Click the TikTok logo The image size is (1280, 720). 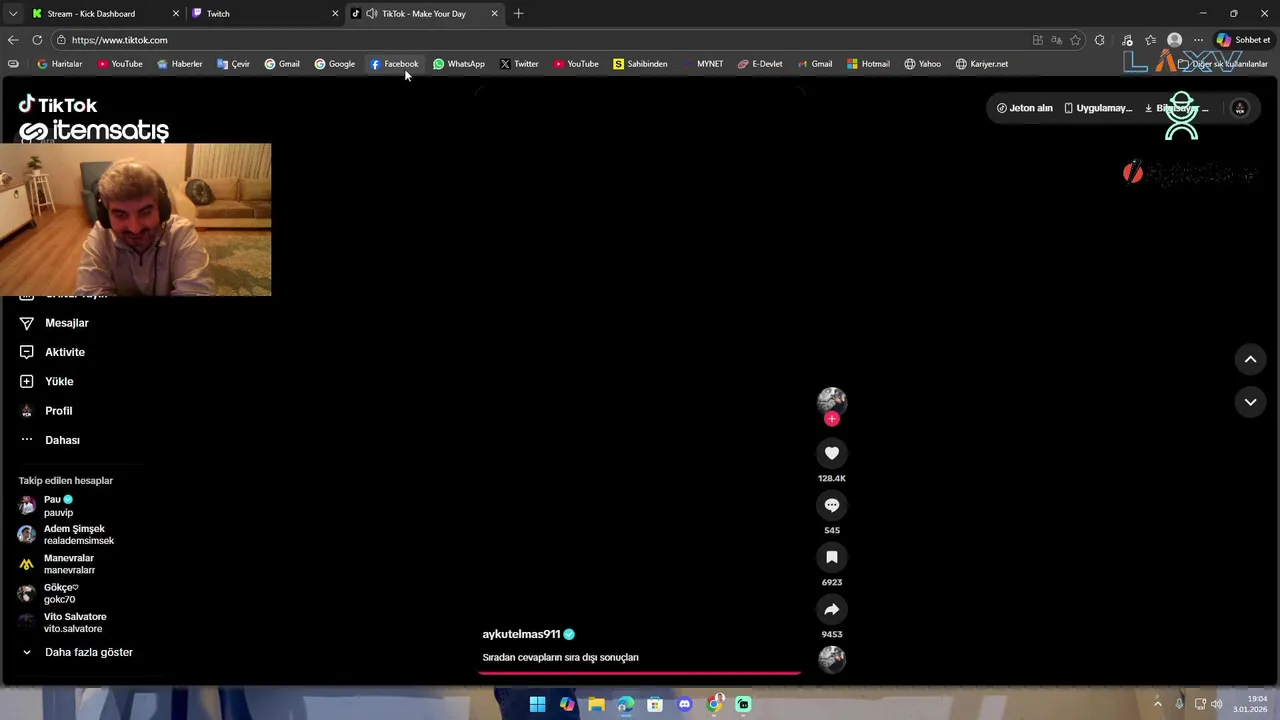pos(58,104)
